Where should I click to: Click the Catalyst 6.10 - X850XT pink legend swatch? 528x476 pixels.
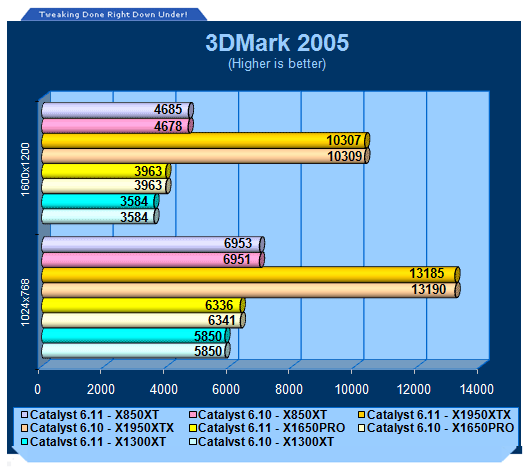point(193,414)
